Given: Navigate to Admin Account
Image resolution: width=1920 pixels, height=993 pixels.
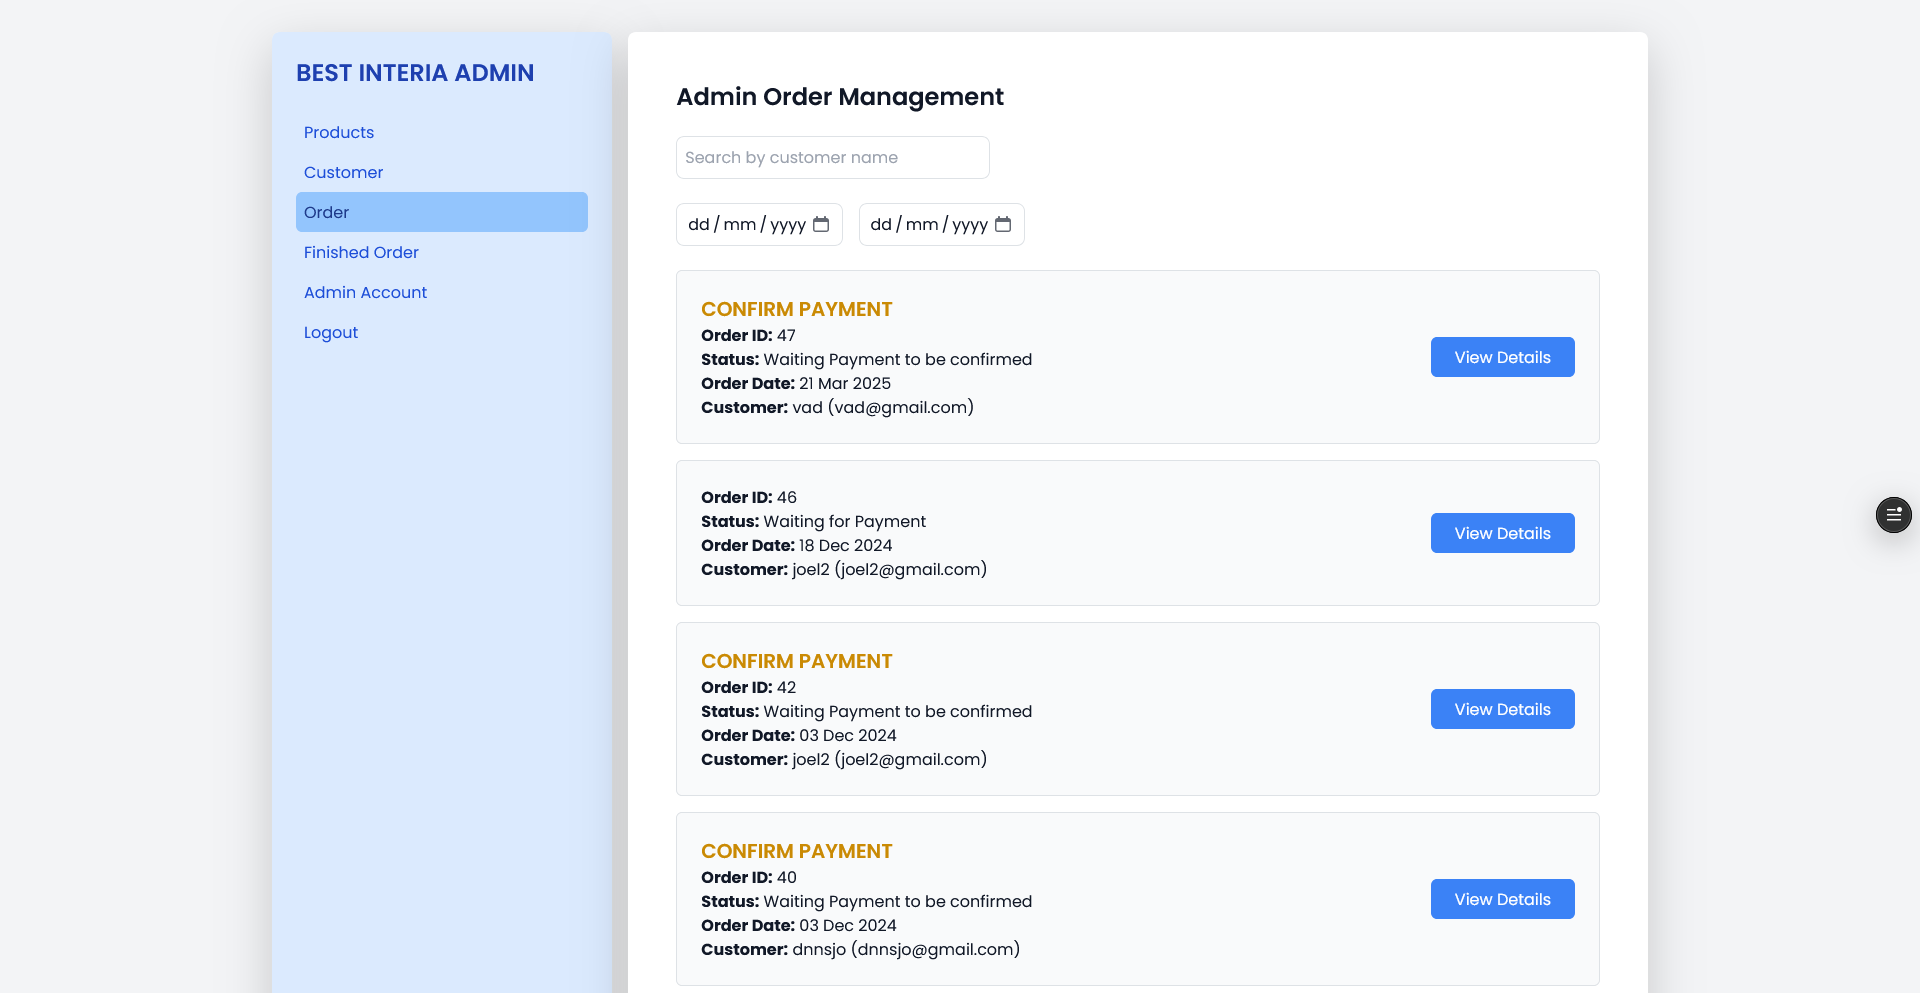Looking at the screenshot, I should click(x=365, y=292).
